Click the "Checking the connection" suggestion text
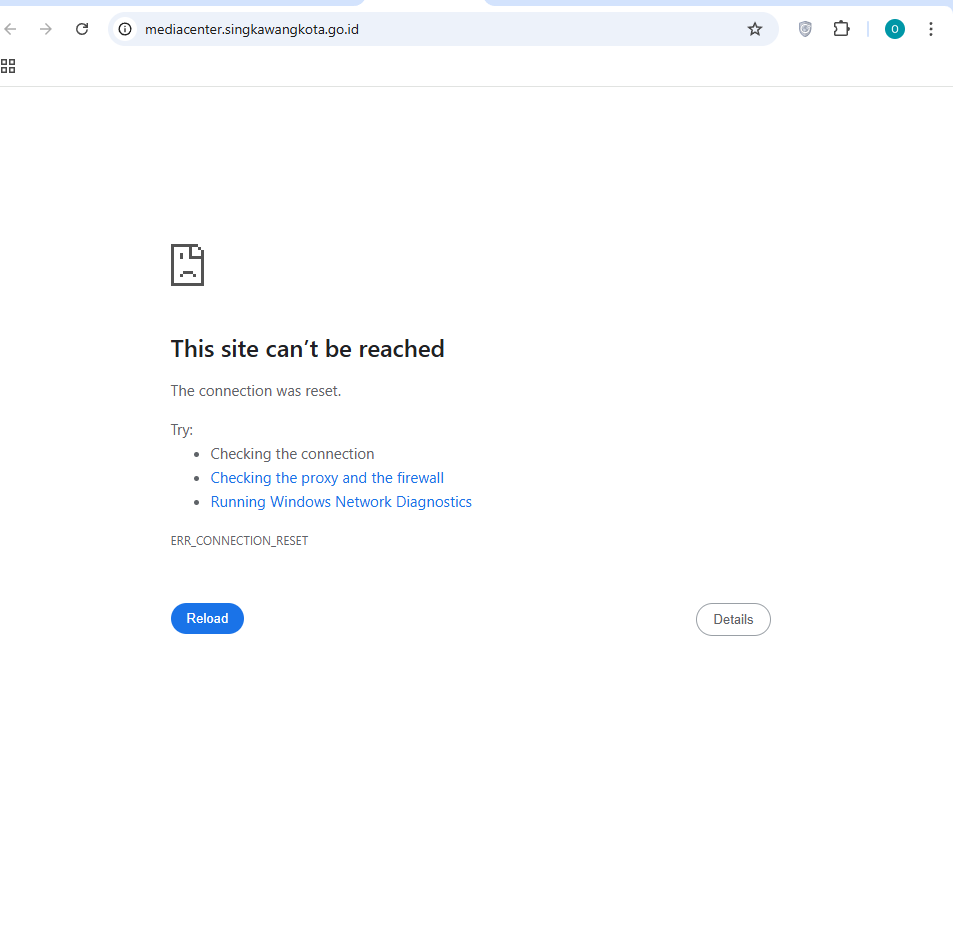This screenshot has width=953, height=934. point(292,454)
